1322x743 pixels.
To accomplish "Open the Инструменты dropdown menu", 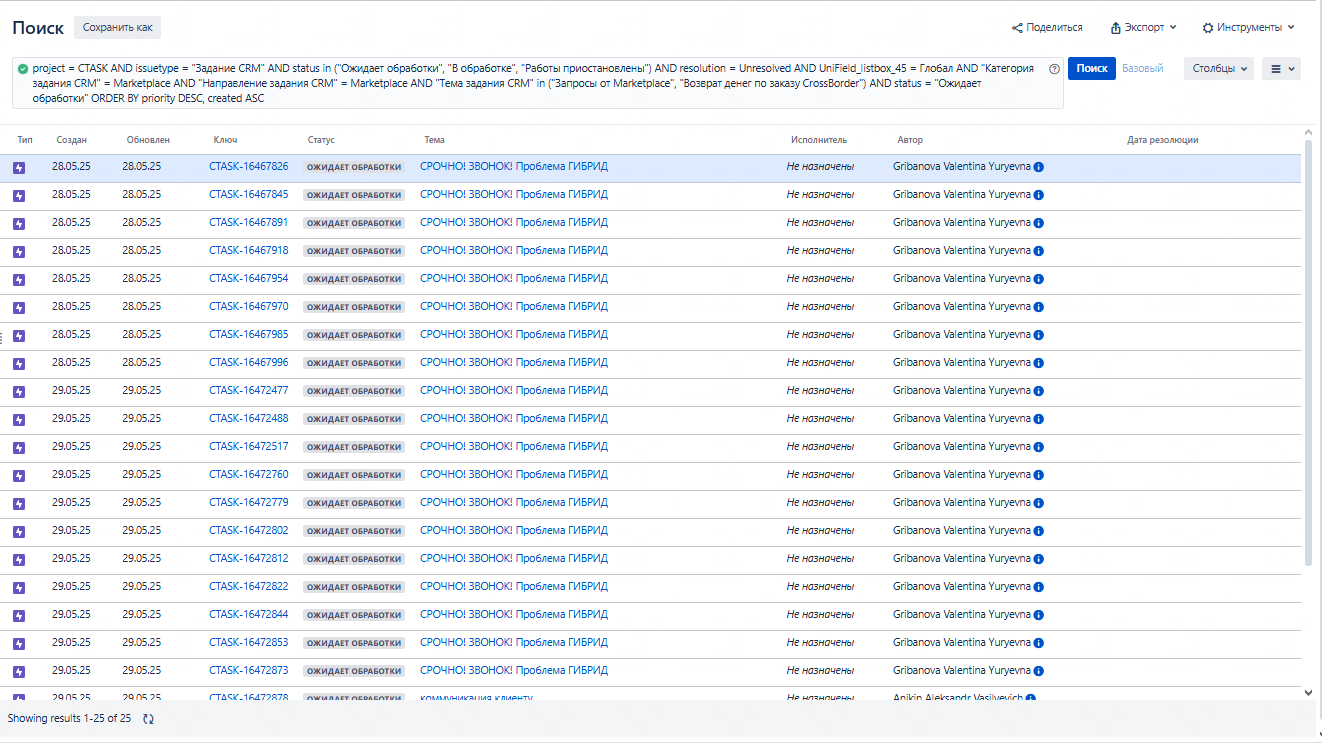I will pos(1248,28).
